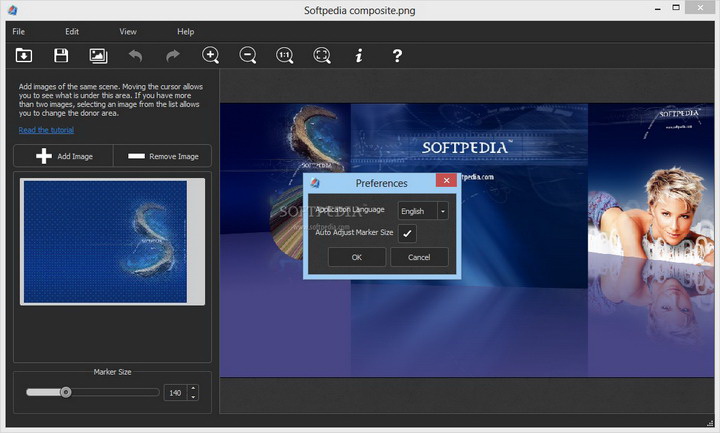The image size is (720, 433).
Task: Toggle Auto Adjust Marker Size checkbox
Action: [x=407, y=233]
